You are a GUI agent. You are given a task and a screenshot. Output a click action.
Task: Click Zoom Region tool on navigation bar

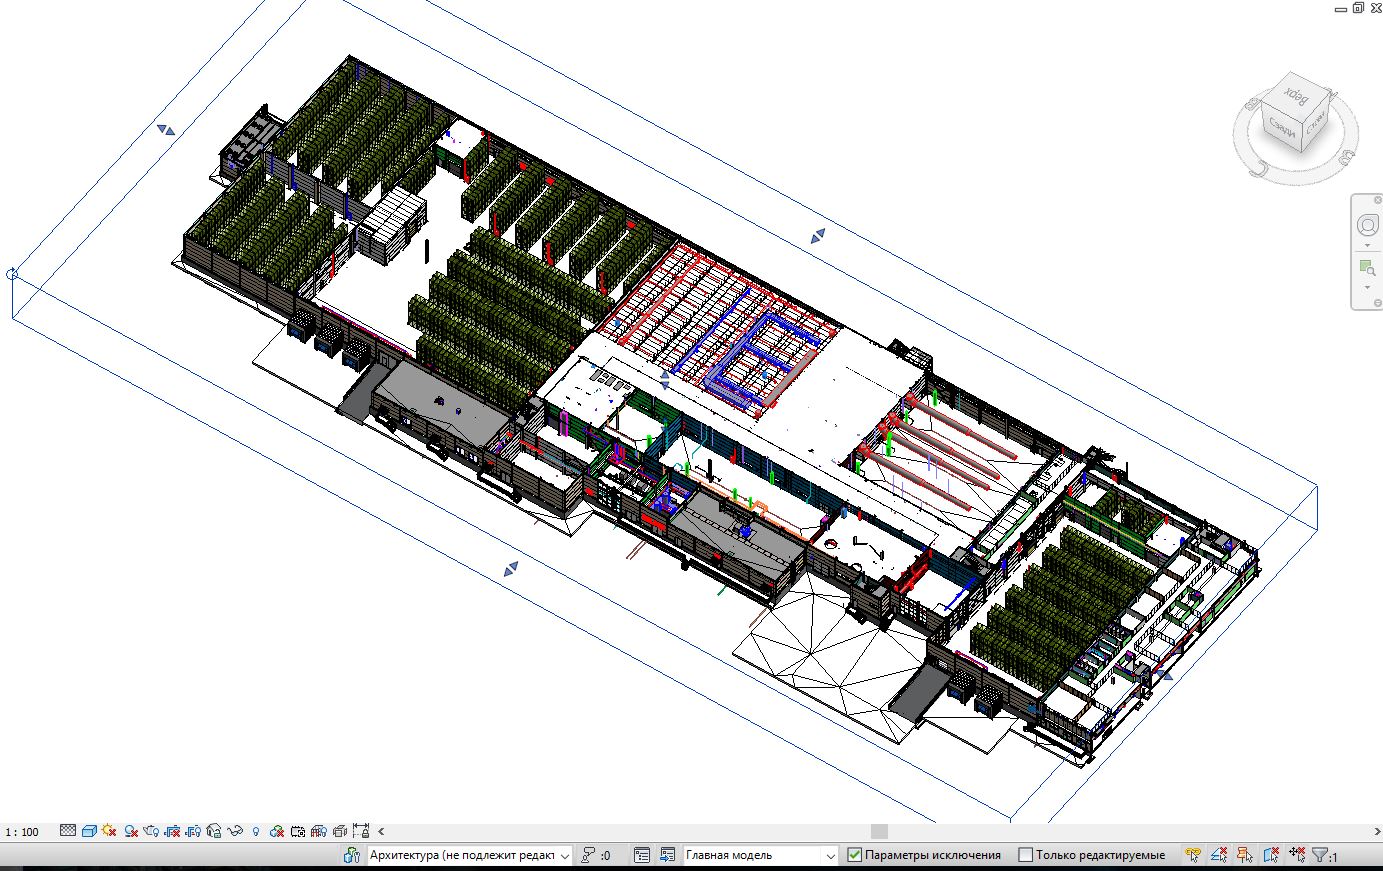[1367, 268]
